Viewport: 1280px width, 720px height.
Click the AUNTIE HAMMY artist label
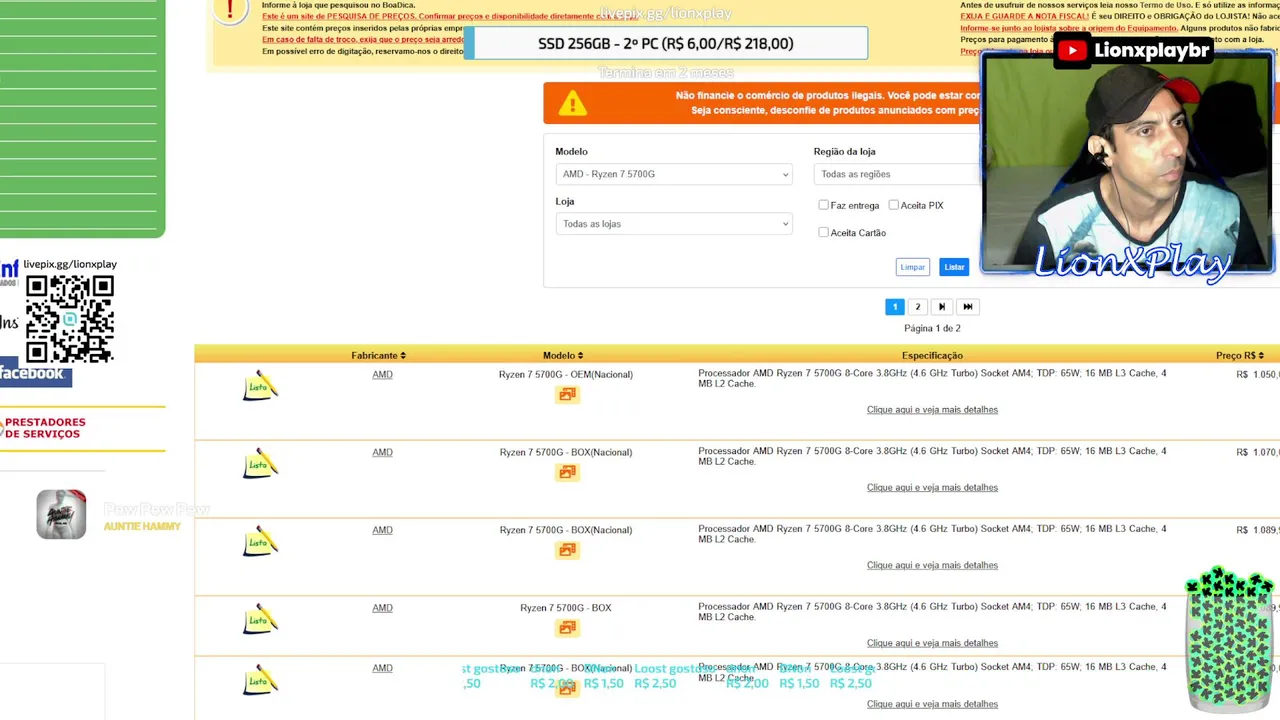point(142,527)
